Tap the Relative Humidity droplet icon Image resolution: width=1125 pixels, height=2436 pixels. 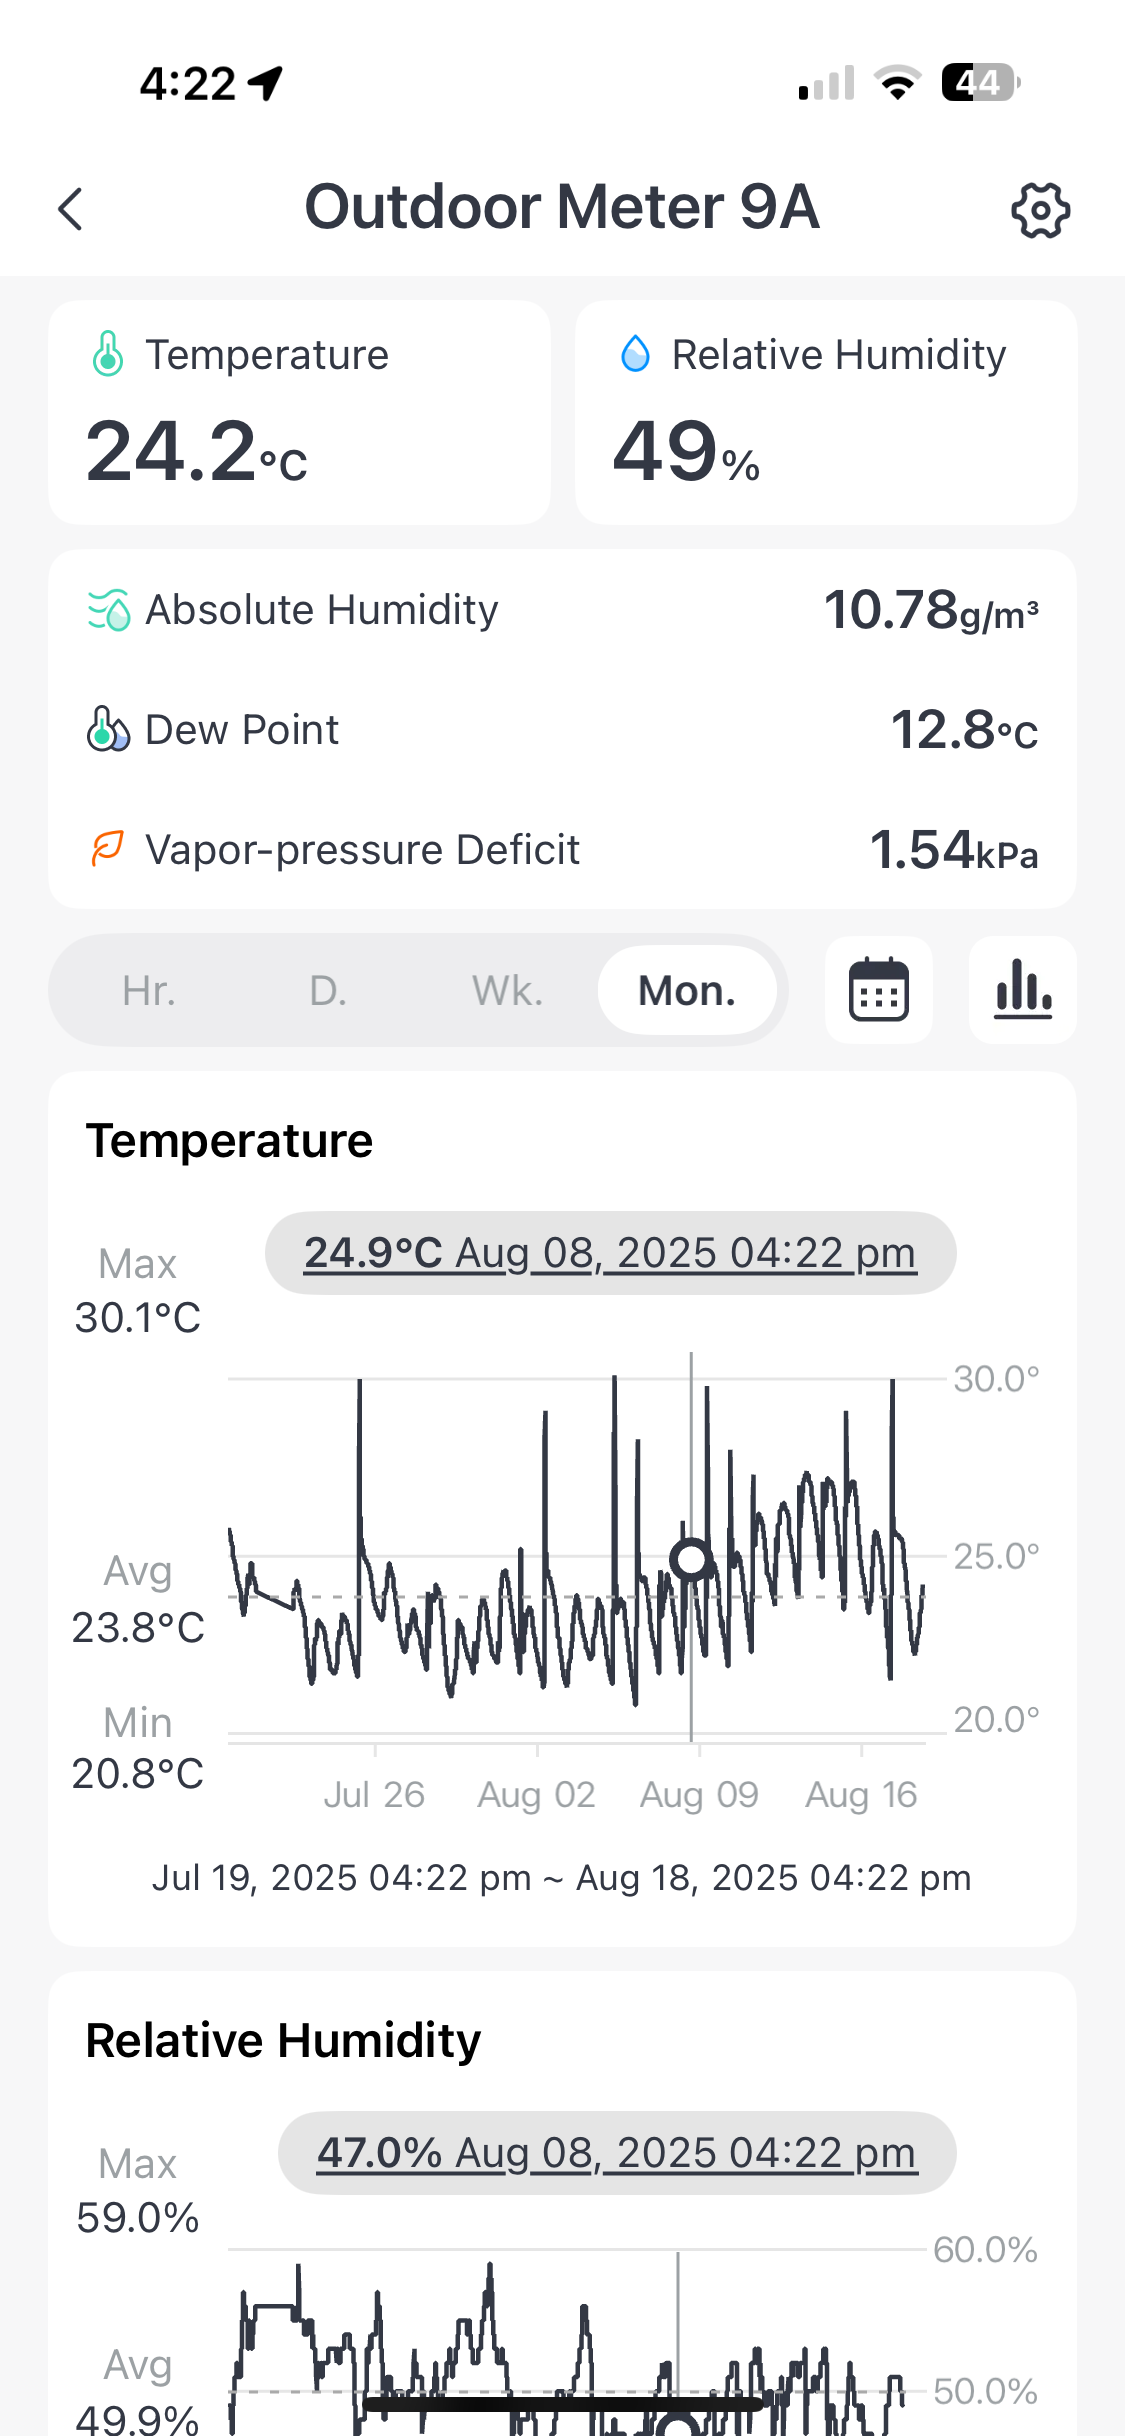(635, 354)
